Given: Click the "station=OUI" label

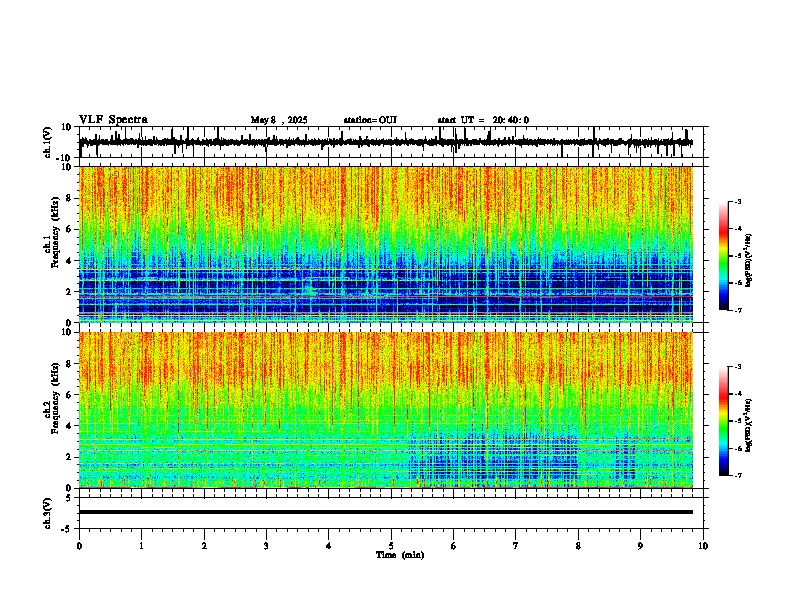Looking at the screenshot, I should [x=370, y=120].
